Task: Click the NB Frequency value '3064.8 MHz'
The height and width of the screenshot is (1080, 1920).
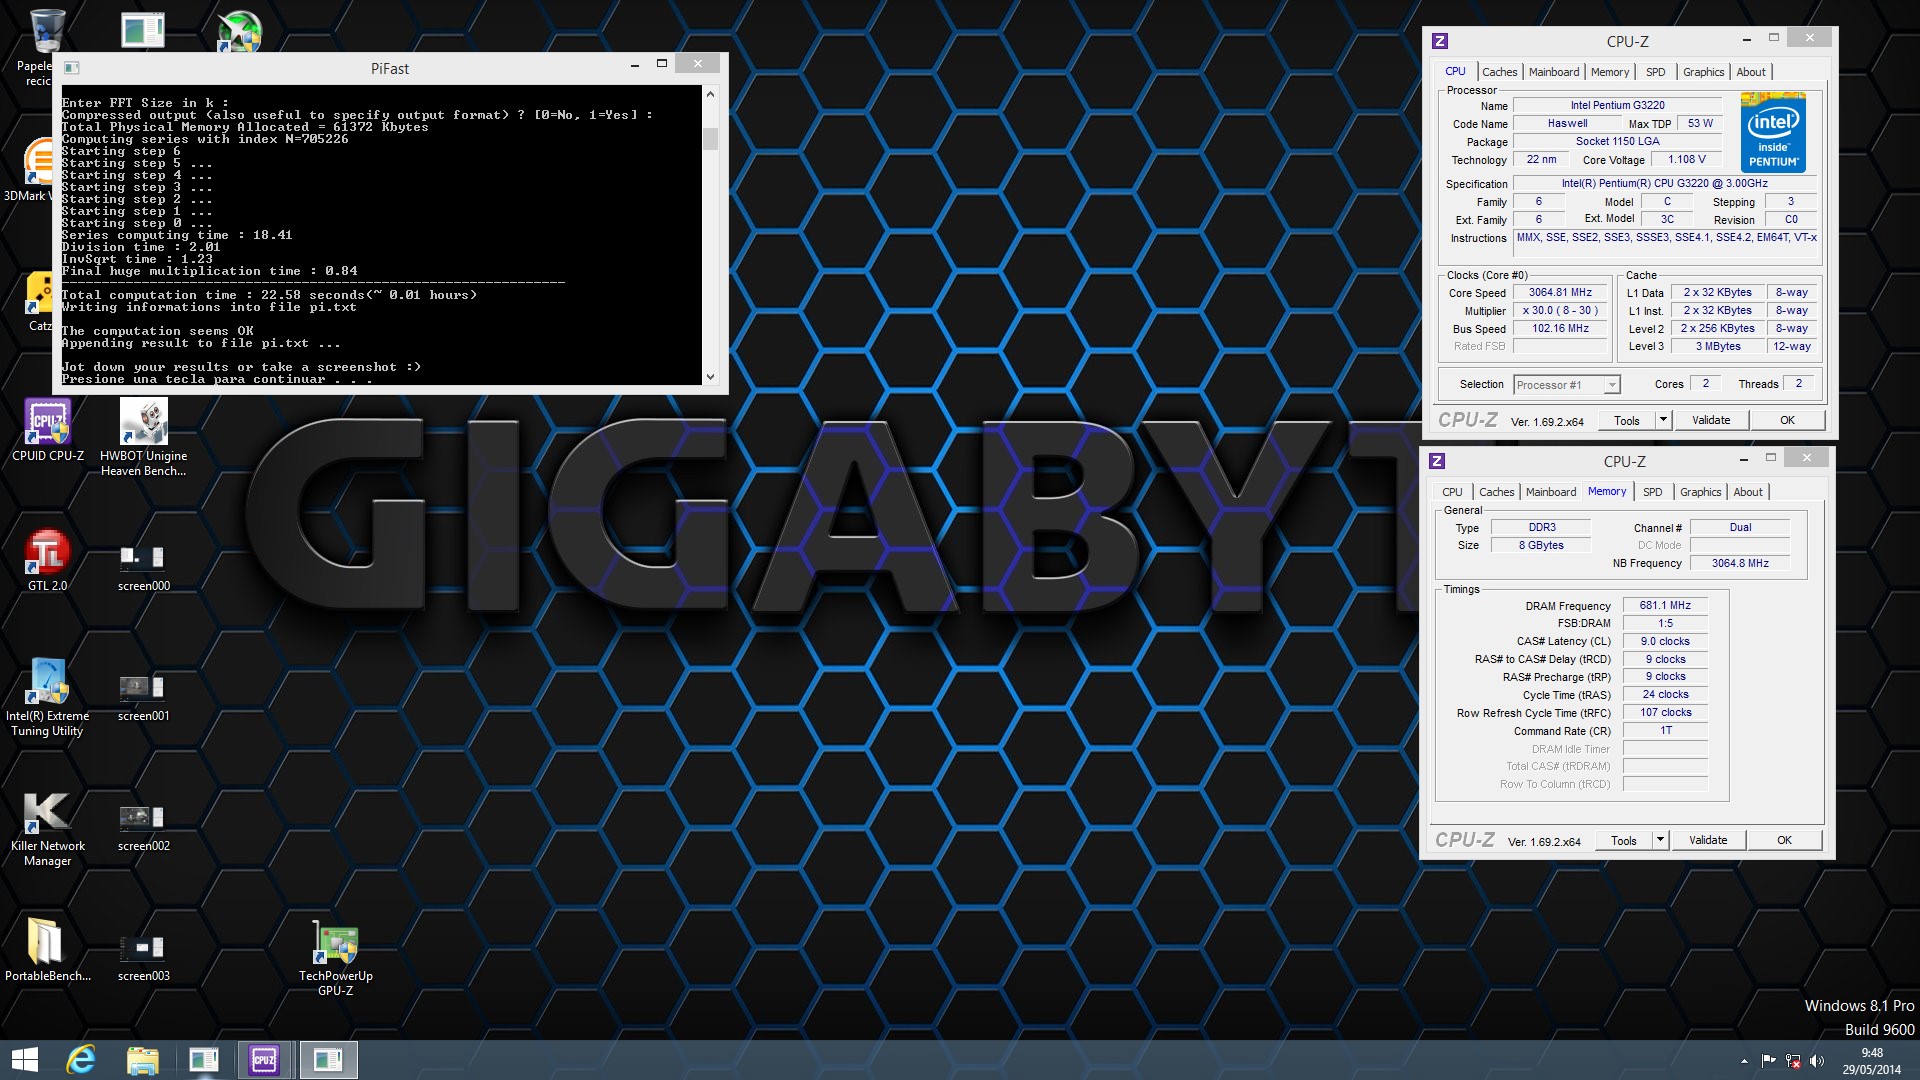Action: tap(1740, 564)
